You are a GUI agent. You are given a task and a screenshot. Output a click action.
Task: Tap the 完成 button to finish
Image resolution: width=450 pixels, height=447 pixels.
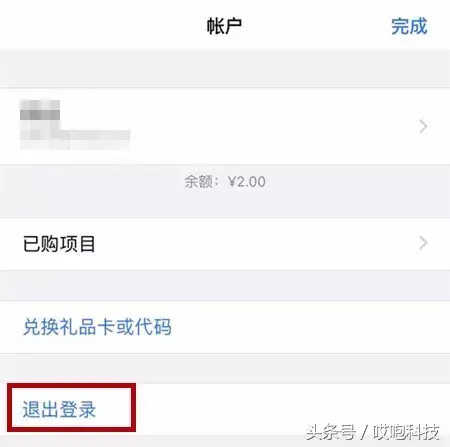point(409,26)
